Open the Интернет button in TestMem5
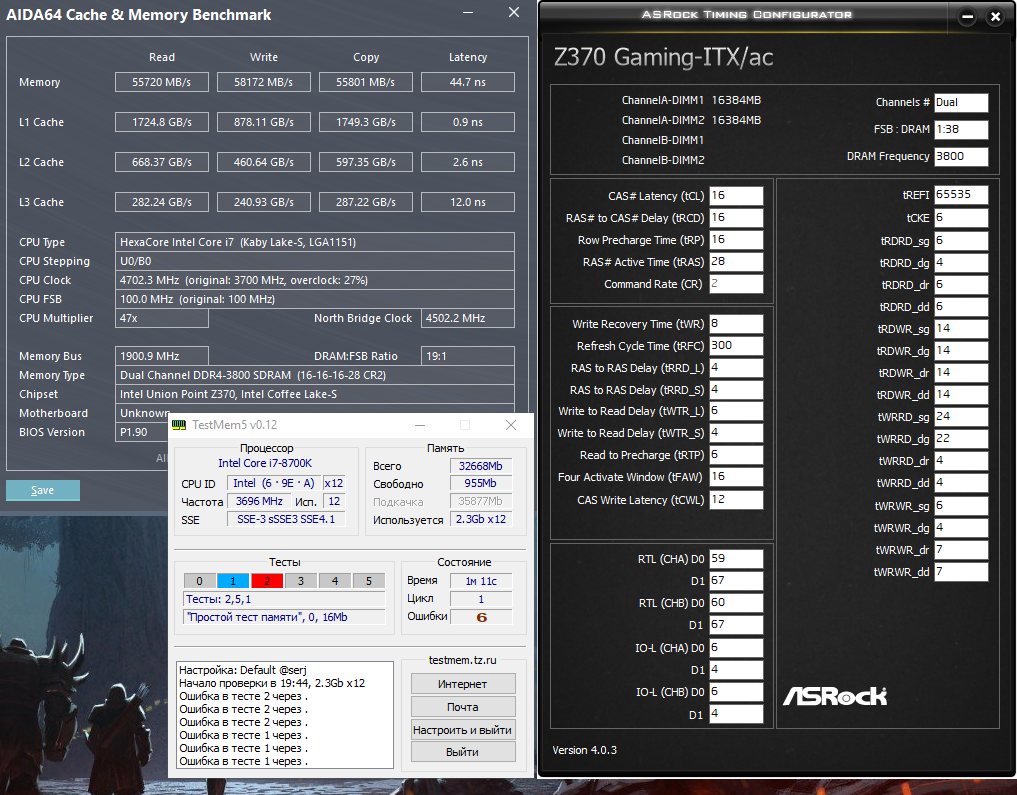 coord(463,684)
